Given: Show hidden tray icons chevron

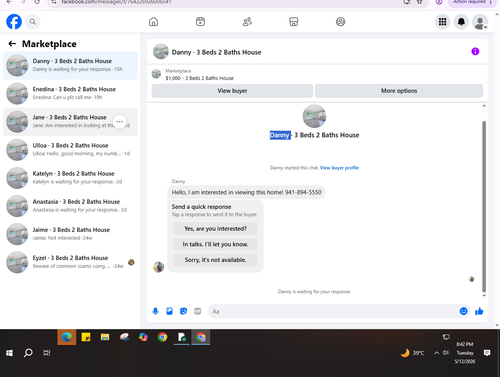Looking at the screenshot, I should [x=436, y=353].
